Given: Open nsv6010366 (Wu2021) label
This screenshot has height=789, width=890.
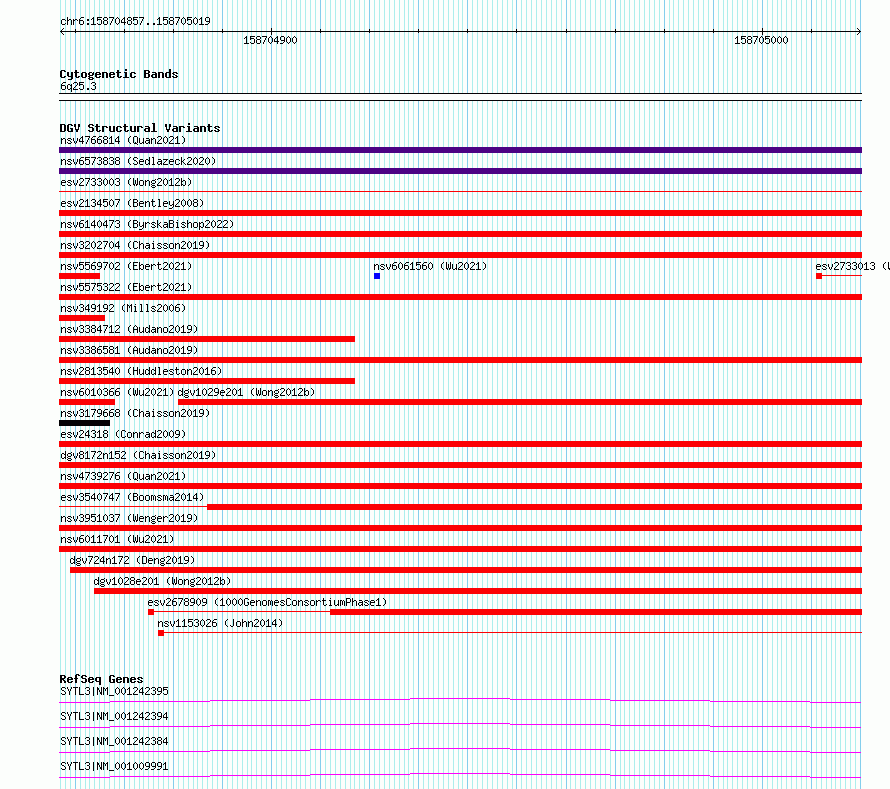Looking at the screenshot, I should coord(117,392).
